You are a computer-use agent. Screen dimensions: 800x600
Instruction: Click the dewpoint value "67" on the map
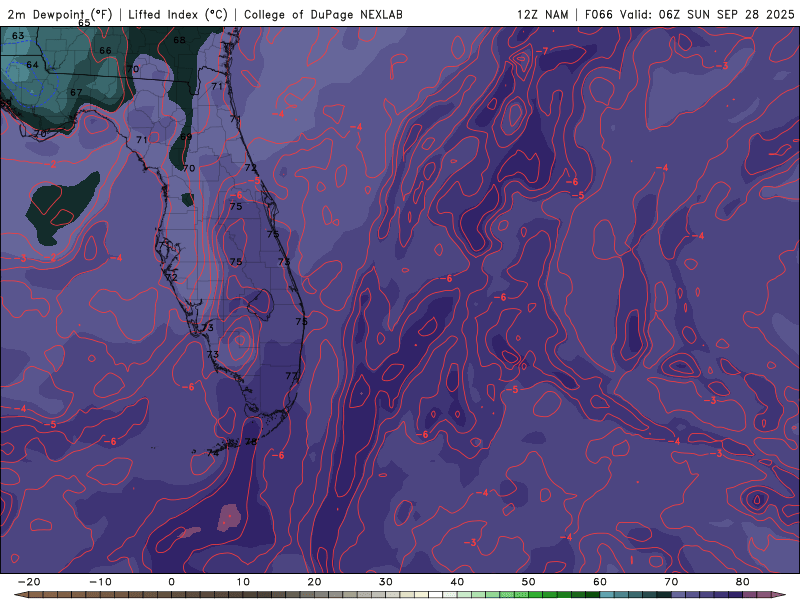(x=76, y=92)
